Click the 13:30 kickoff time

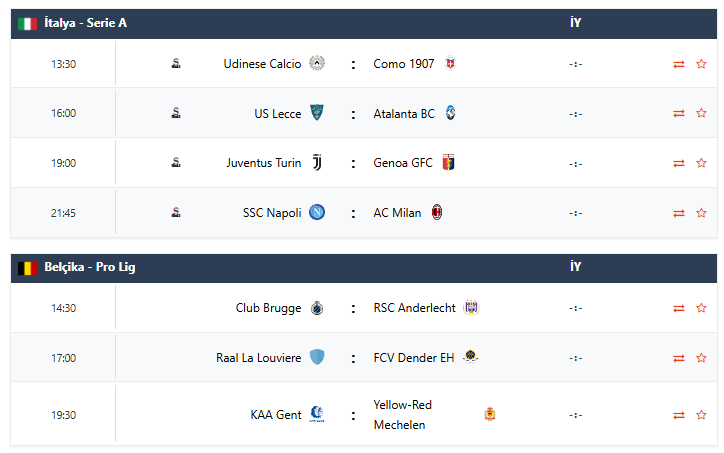pyautogui.click(x=63, y=64)
